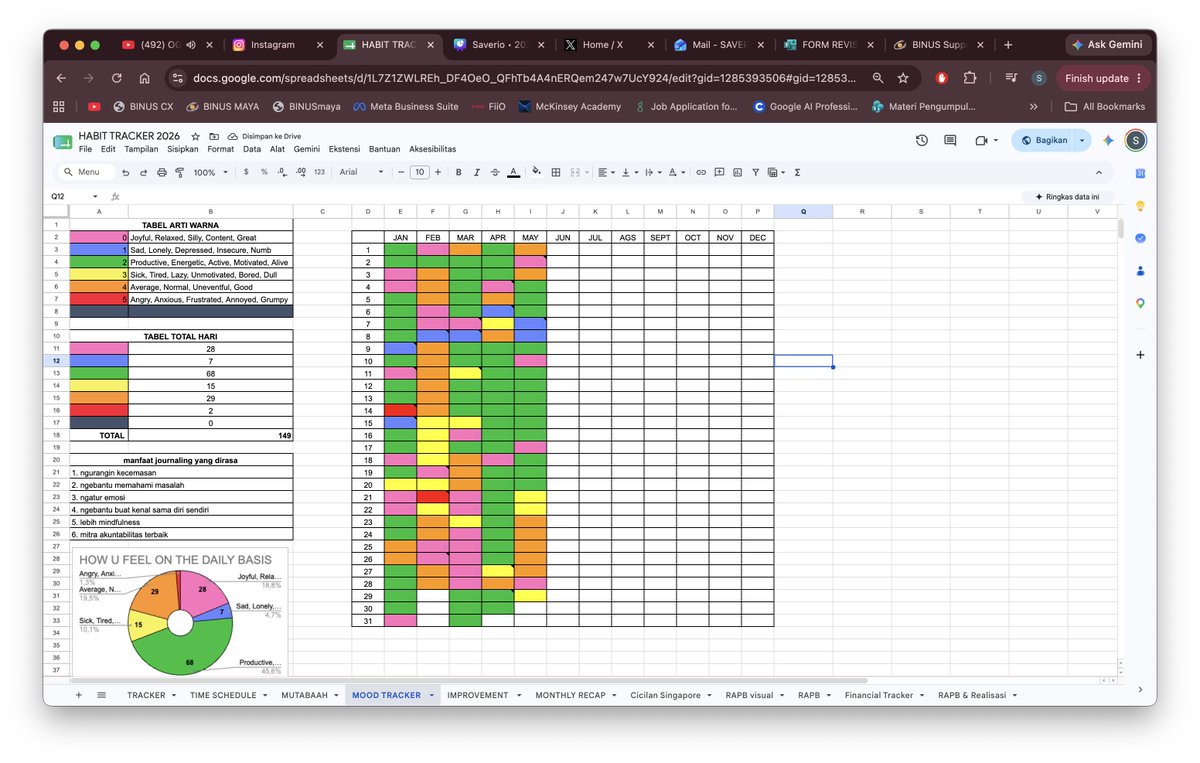The image size is (1200, 763).
Task: Open the MOOD TRACKER tab arrow menu
Action: pyautogui.click(x=431, y=695)
